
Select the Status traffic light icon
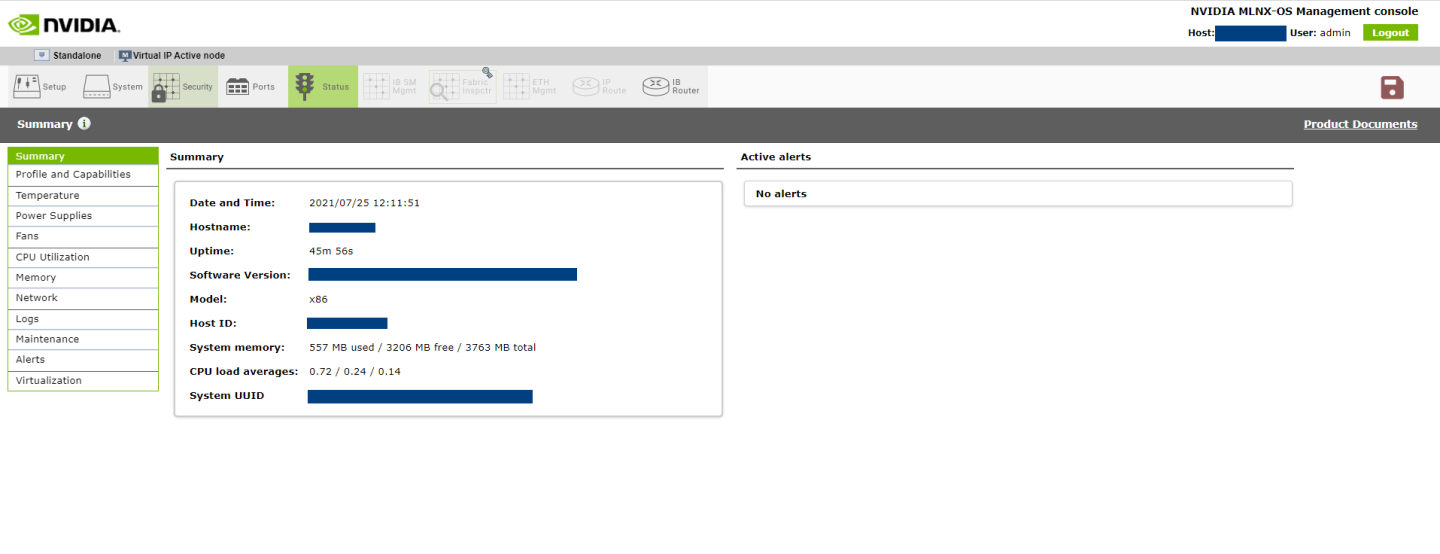click(304, 87)
